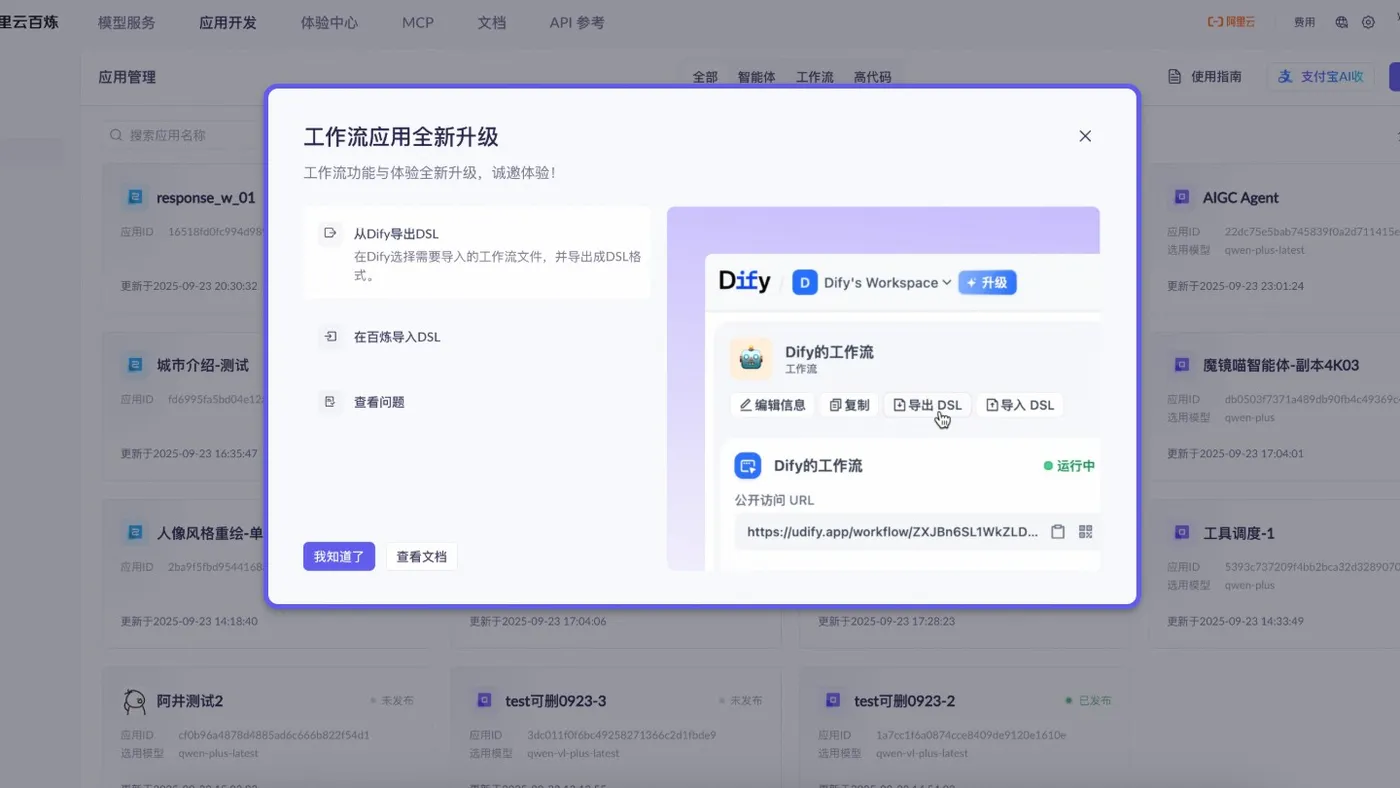
Task: Open the MCP menu
Action: point(418,22)
